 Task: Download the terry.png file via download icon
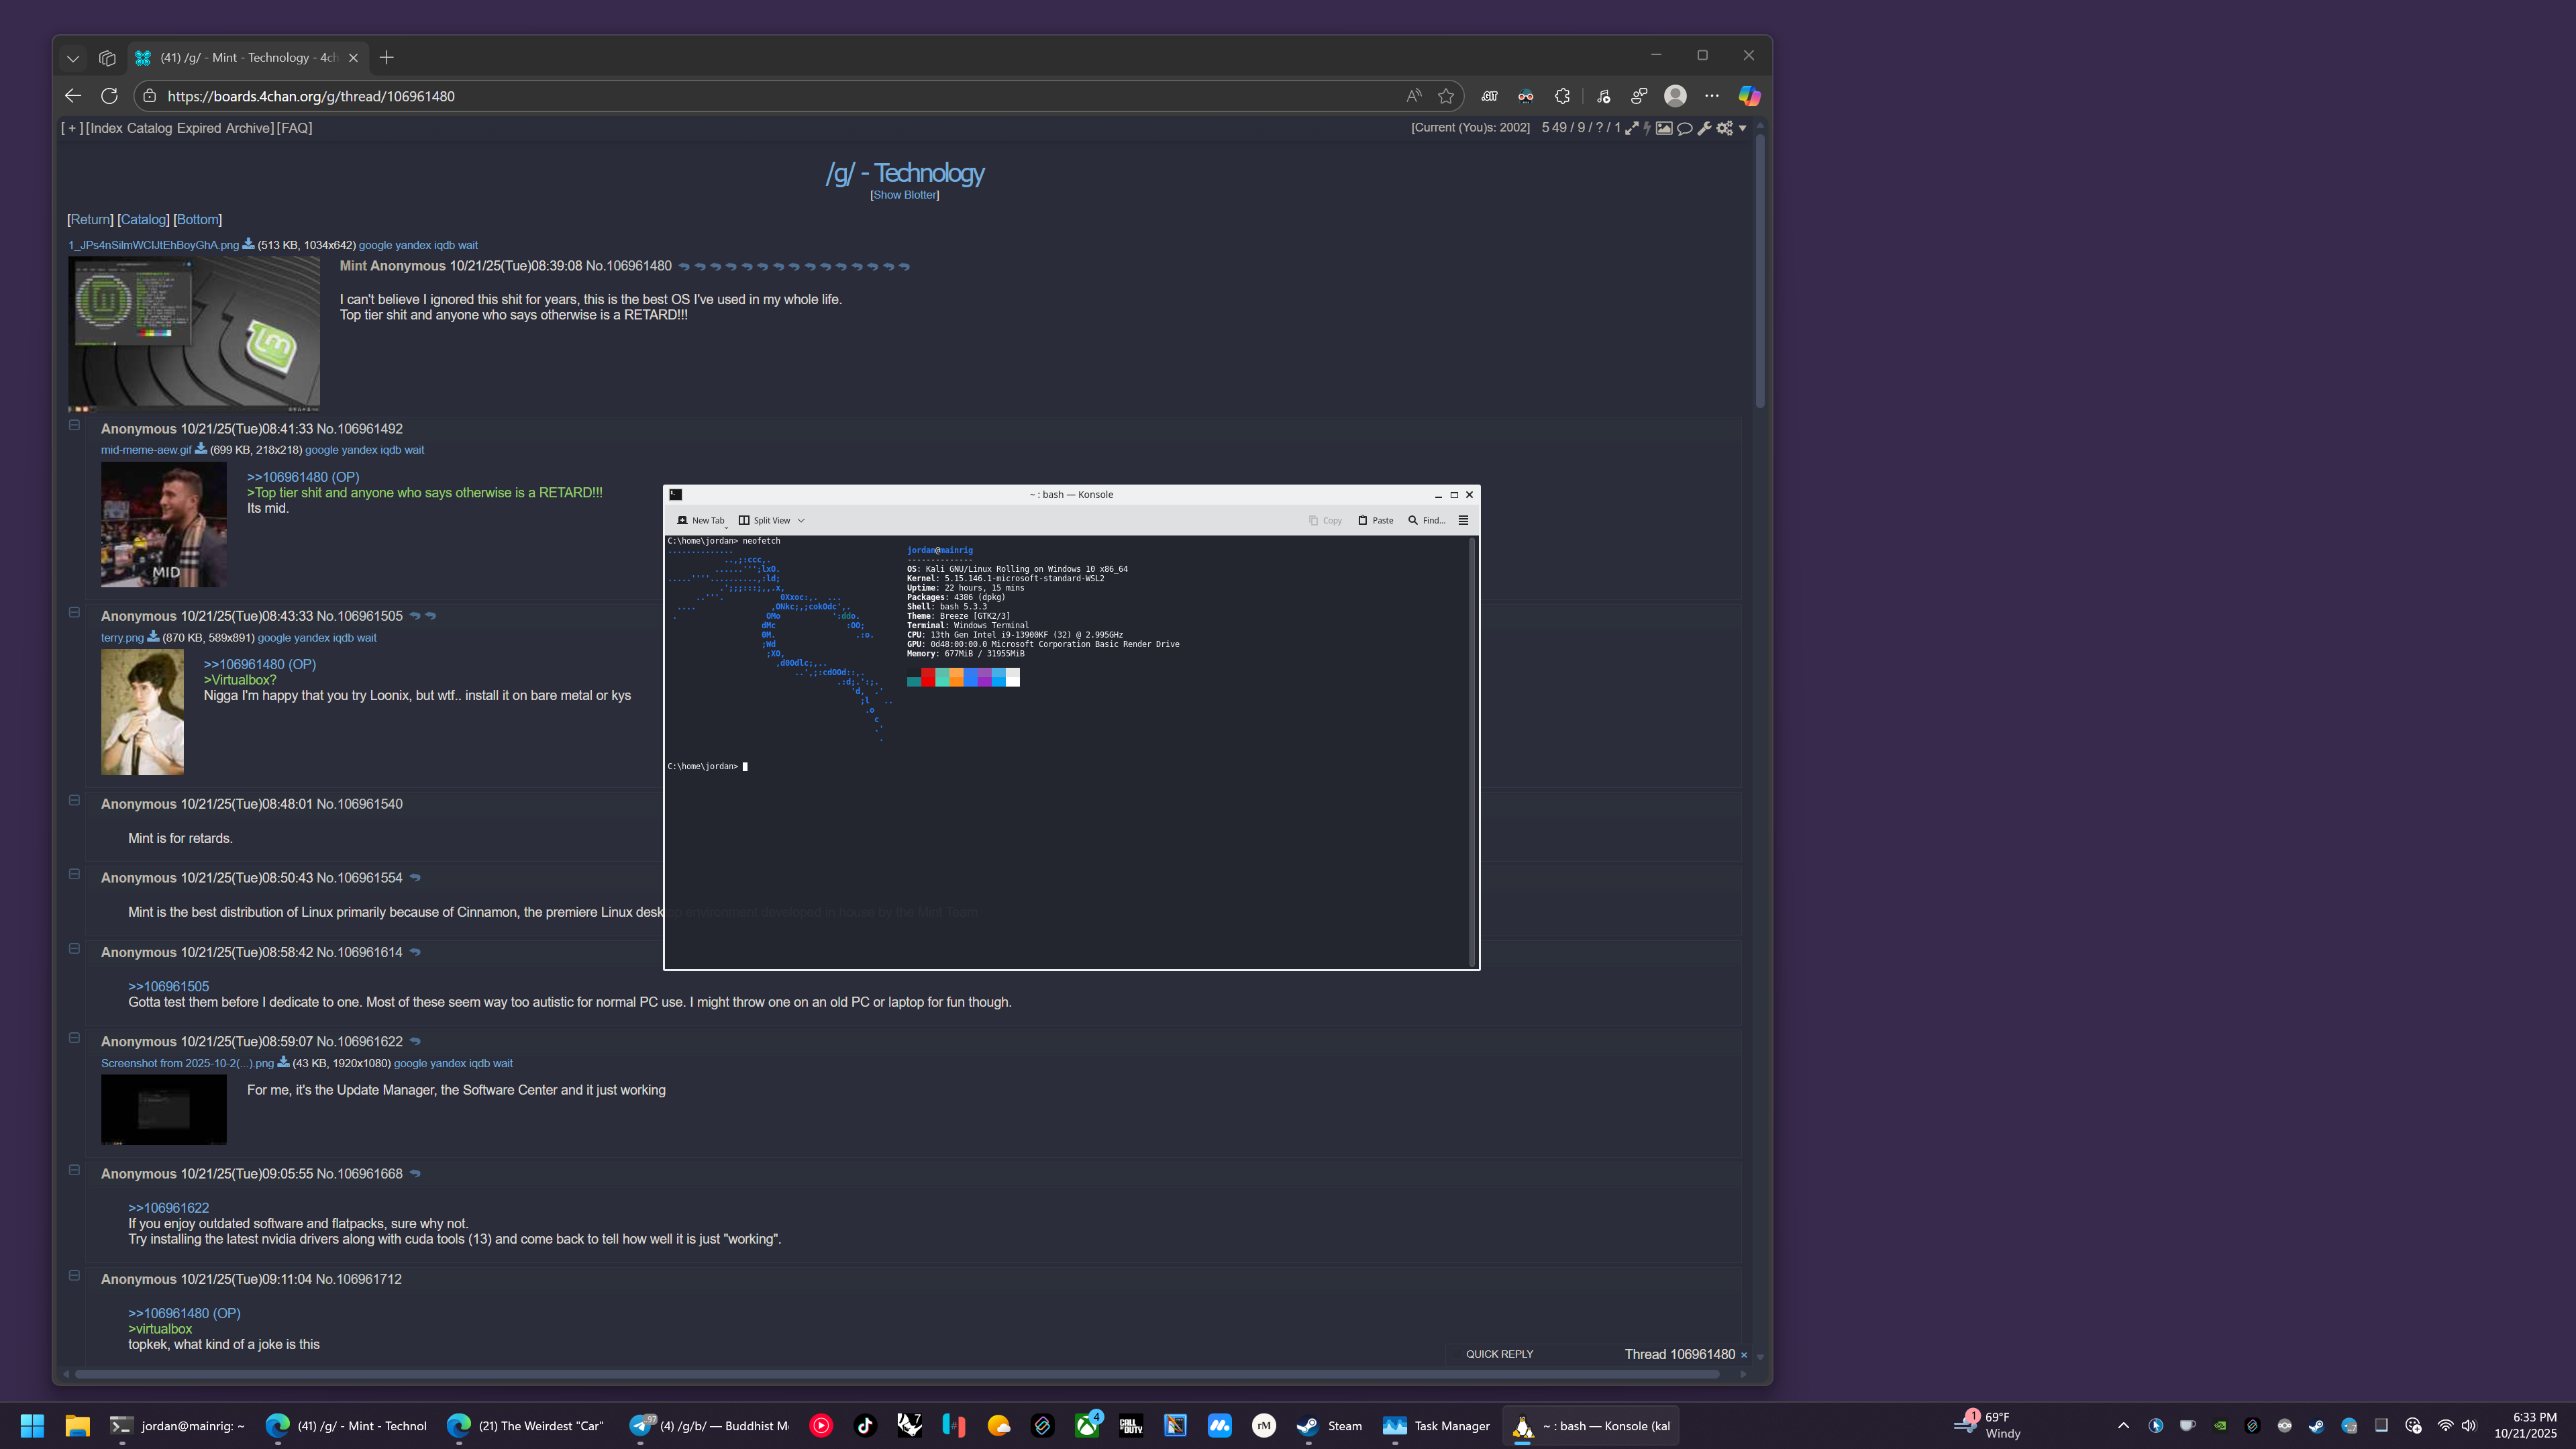point(153,637)
